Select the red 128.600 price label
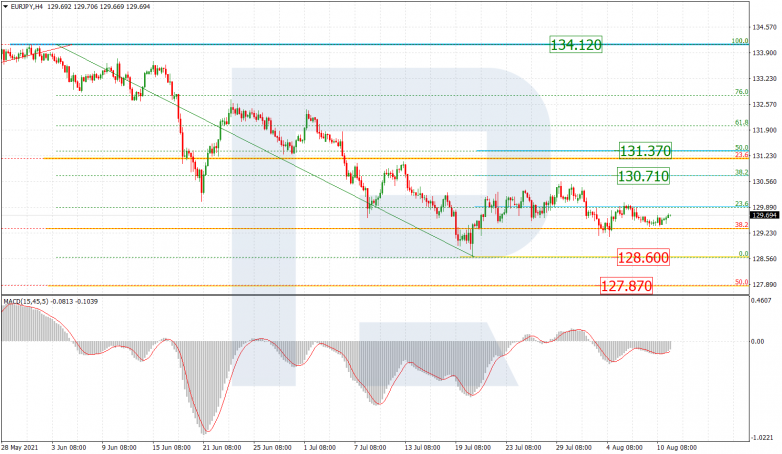This screenshot has height=454, width=782. [643, 257]
